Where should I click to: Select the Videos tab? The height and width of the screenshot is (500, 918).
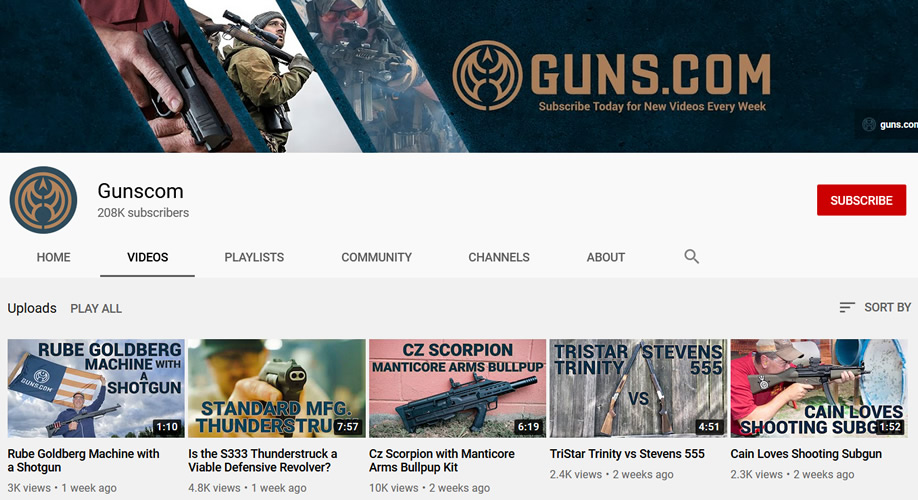click(148, 257)
